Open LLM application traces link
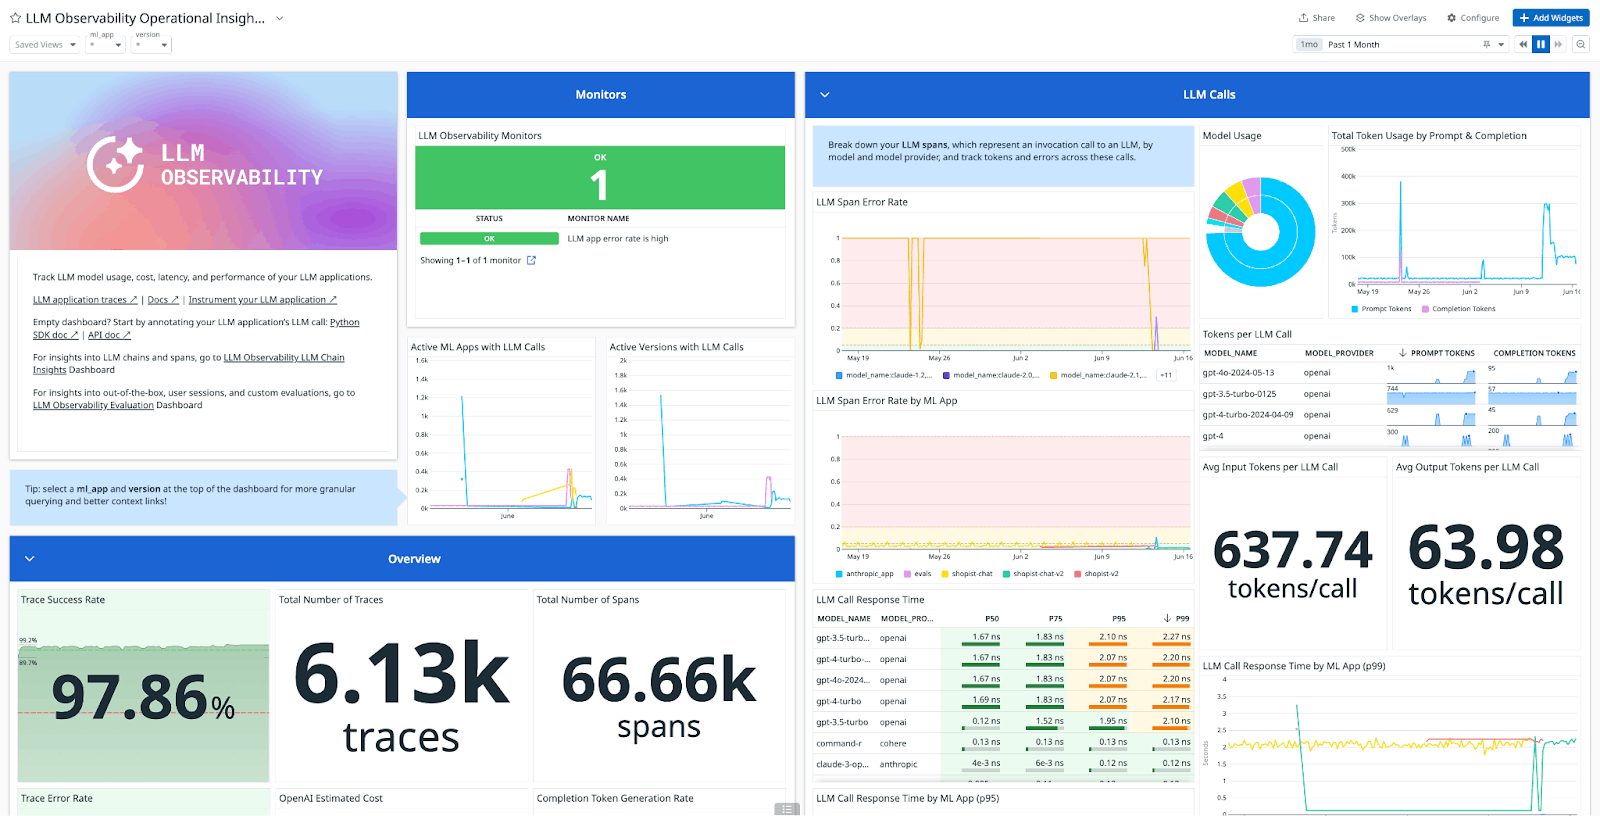This screenshot has height=816, width=1600. click(x=84, y=300)
